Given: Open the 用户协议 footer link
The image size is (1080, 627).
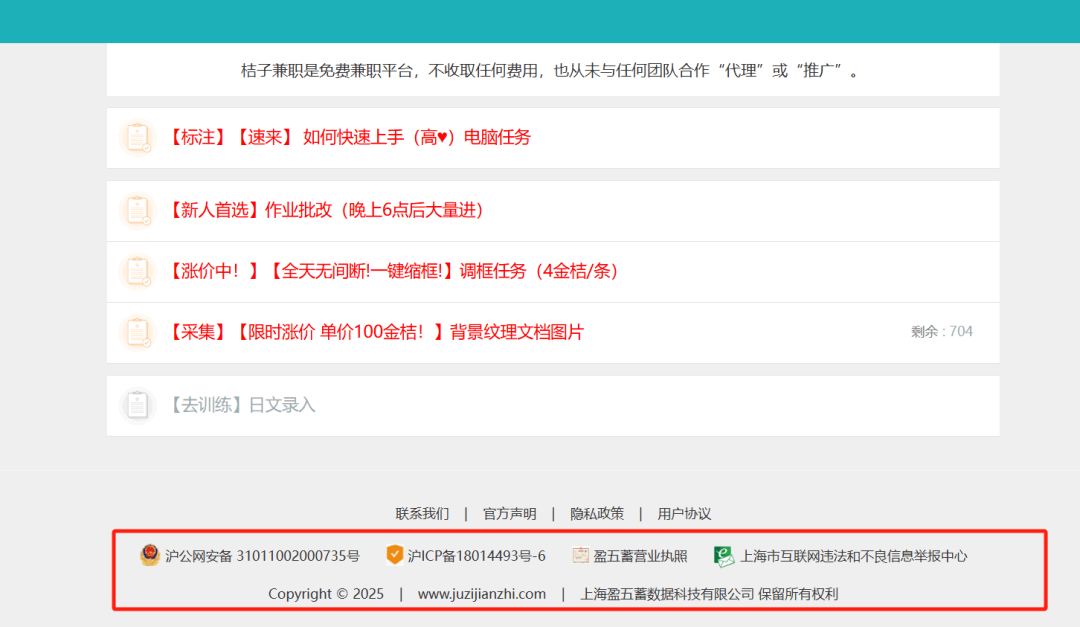Looking at the screenshot, I should (x=684, y=514).
